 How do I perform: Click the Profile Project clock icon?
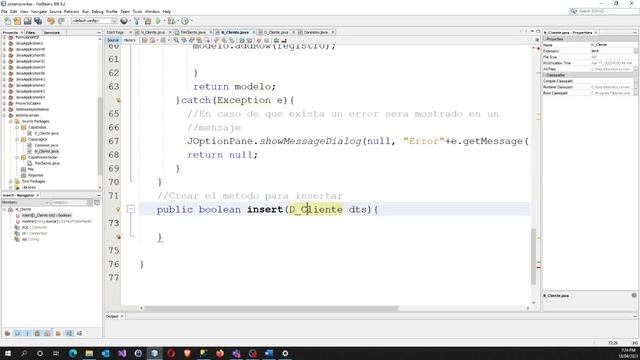185,21
